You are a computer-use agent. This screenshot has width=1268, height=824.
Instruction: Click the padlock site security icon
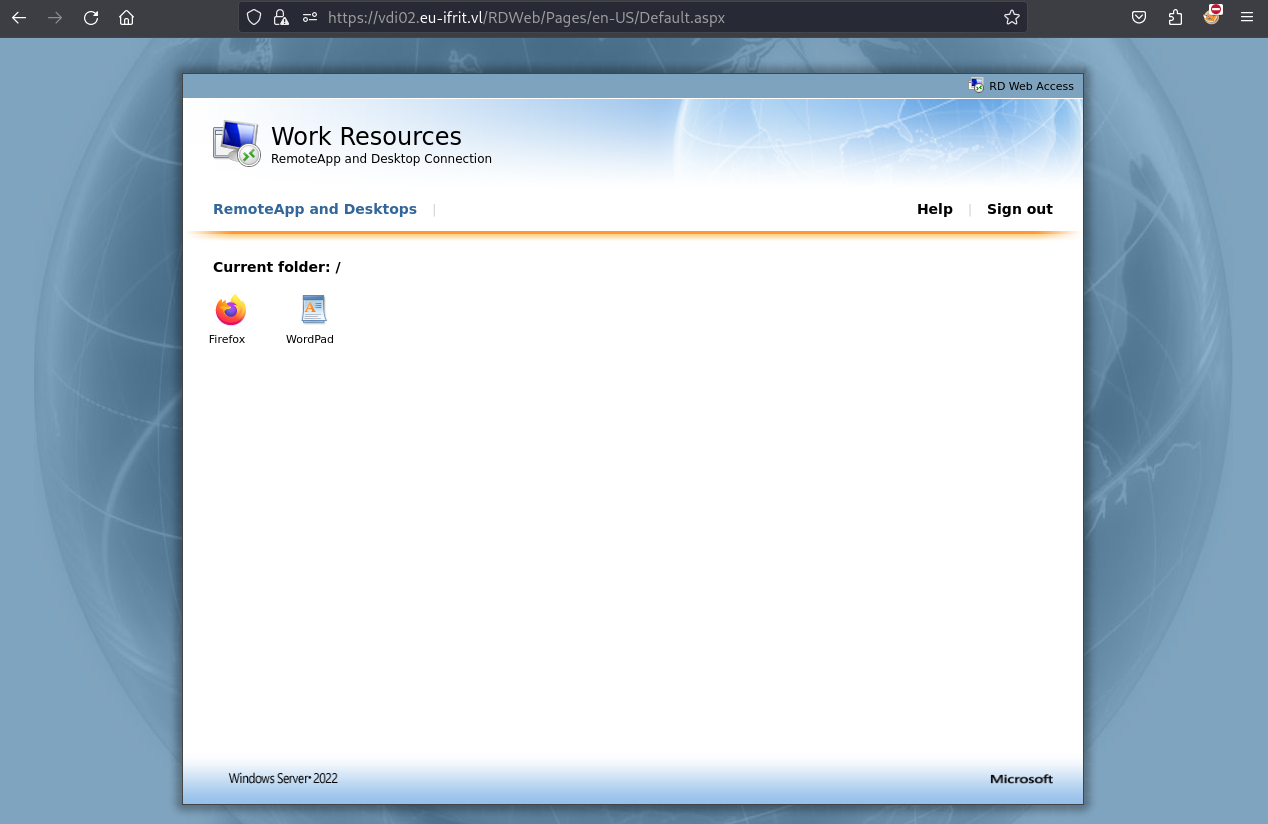(281, 17)
